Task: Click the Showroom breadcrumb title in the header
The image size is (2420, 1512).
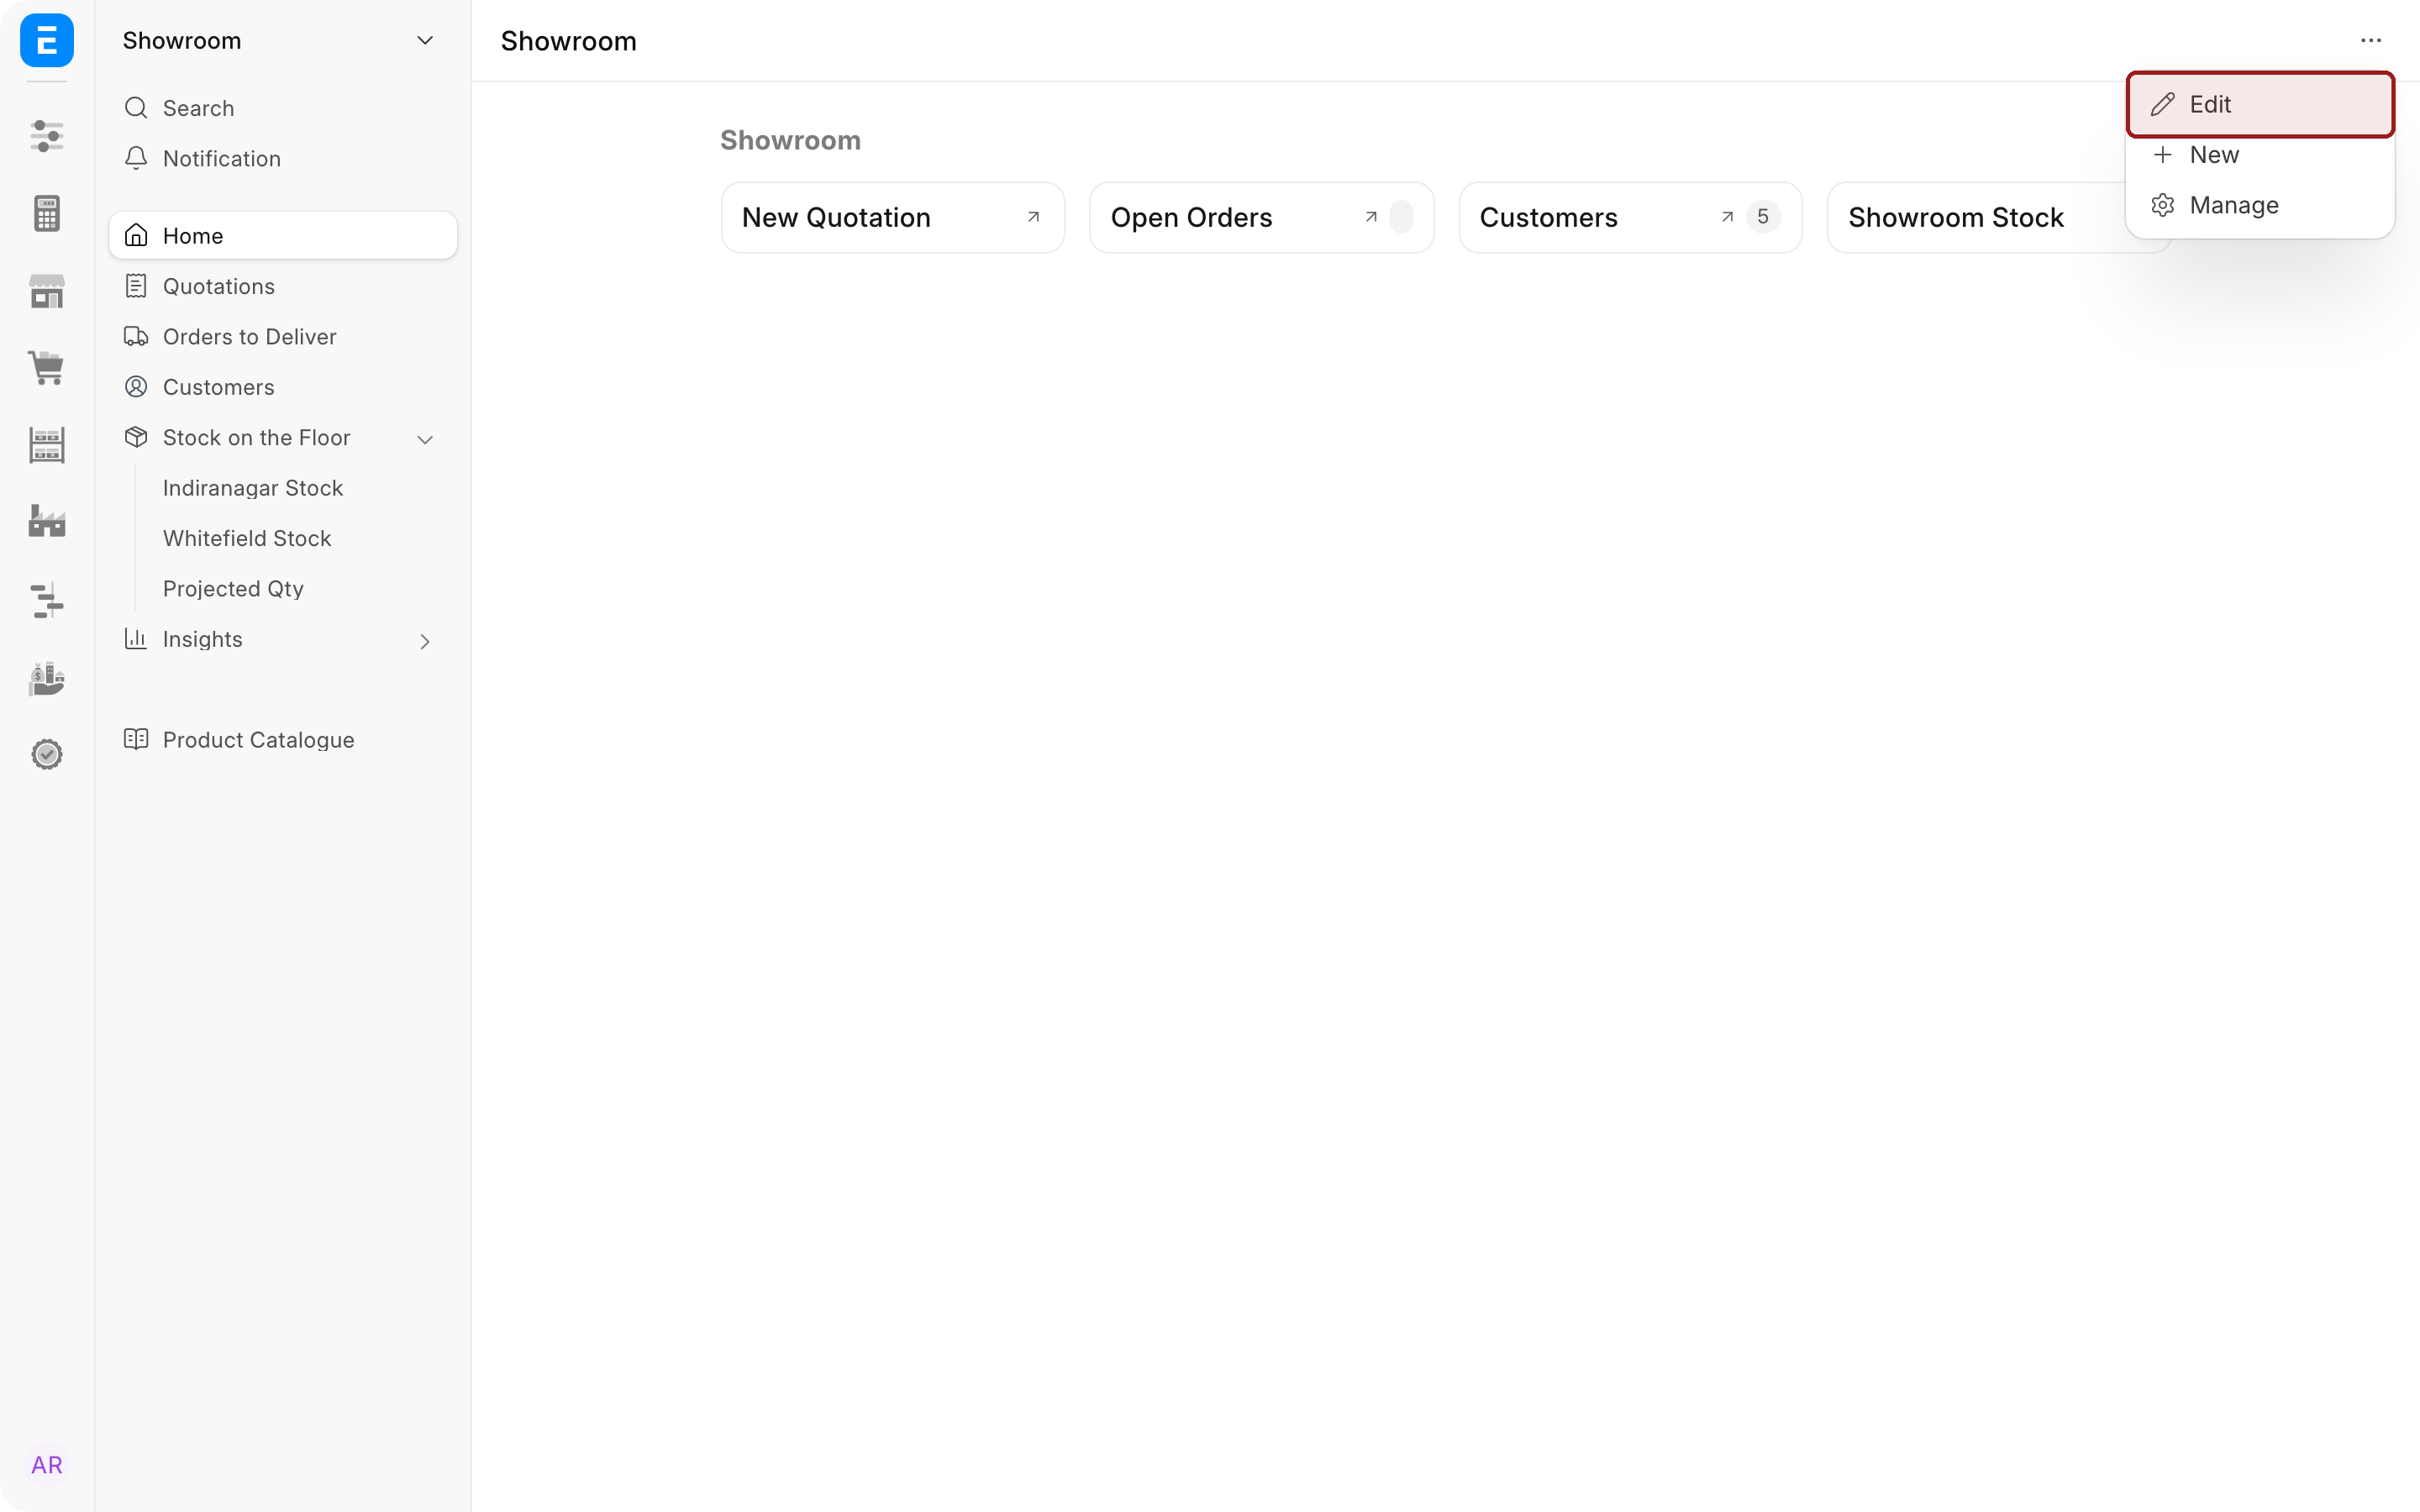Action: pos(568,41)
